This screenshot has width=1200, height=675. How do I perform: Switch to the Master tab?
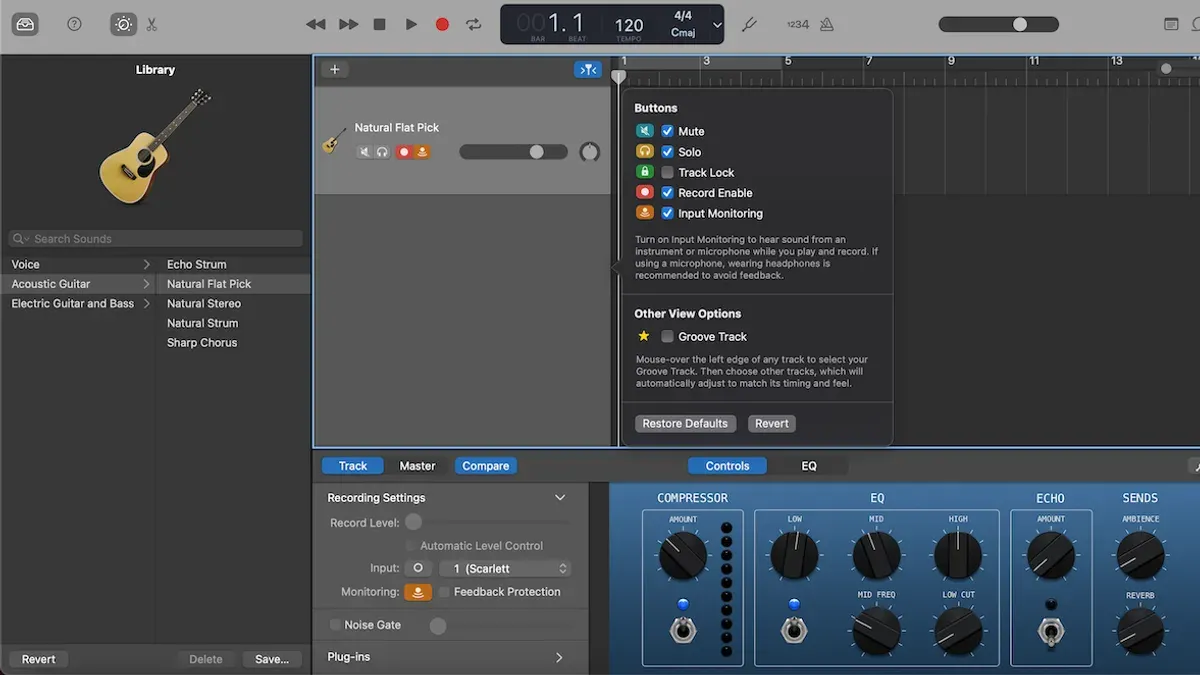(x=417, y=466)
